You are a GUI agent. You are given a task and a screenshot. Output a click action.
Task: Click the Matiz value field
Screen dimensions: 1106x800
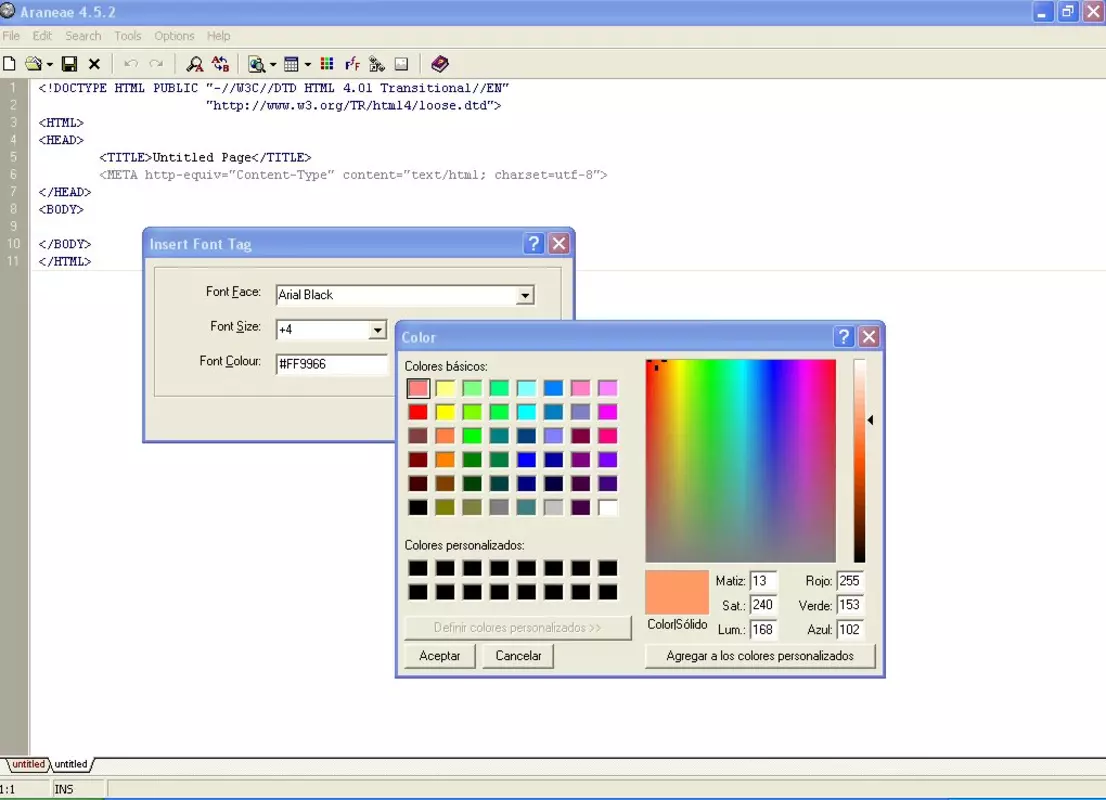[x=763, y=581]
